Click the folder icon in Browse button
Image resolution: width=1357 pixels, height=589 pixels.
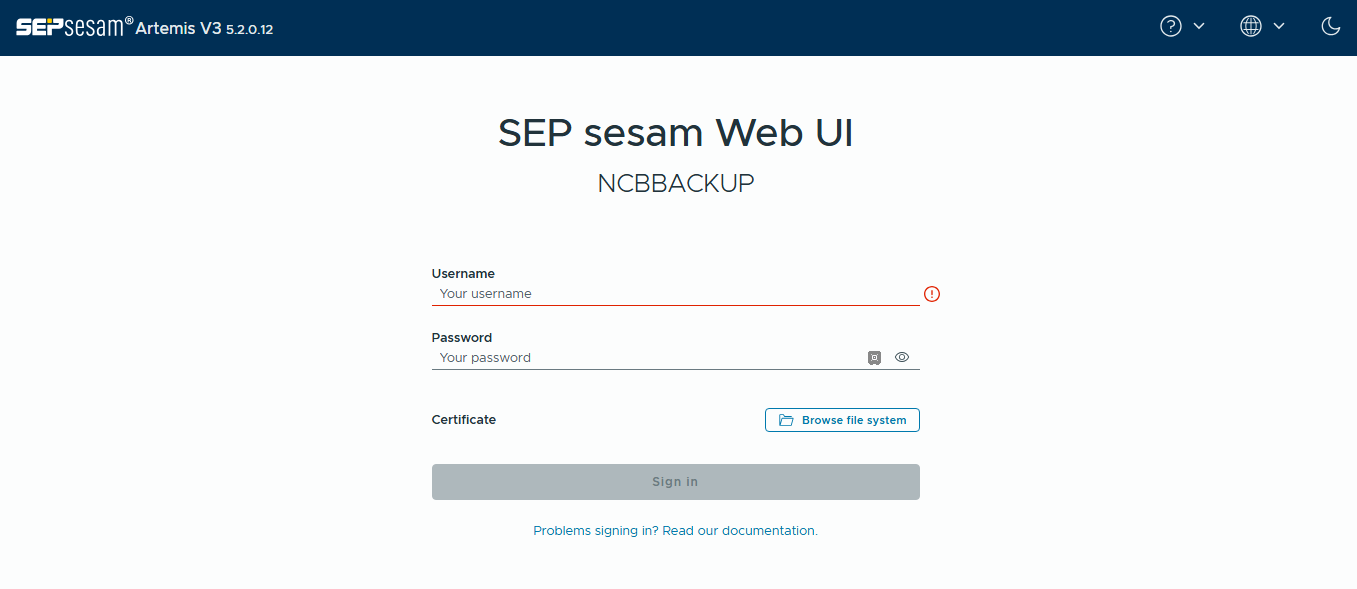tap(786, 420)
